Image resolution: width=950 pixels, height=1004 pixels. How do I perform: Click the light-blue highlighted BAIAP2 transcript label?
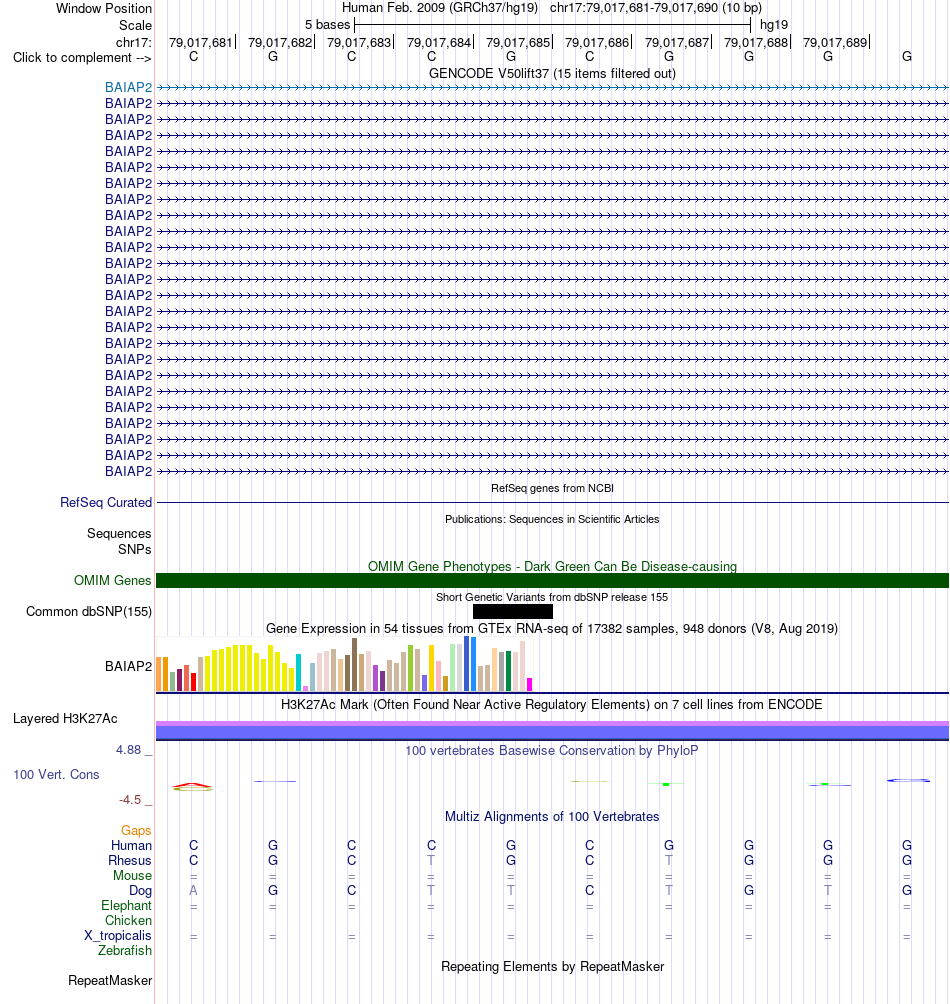129,88
